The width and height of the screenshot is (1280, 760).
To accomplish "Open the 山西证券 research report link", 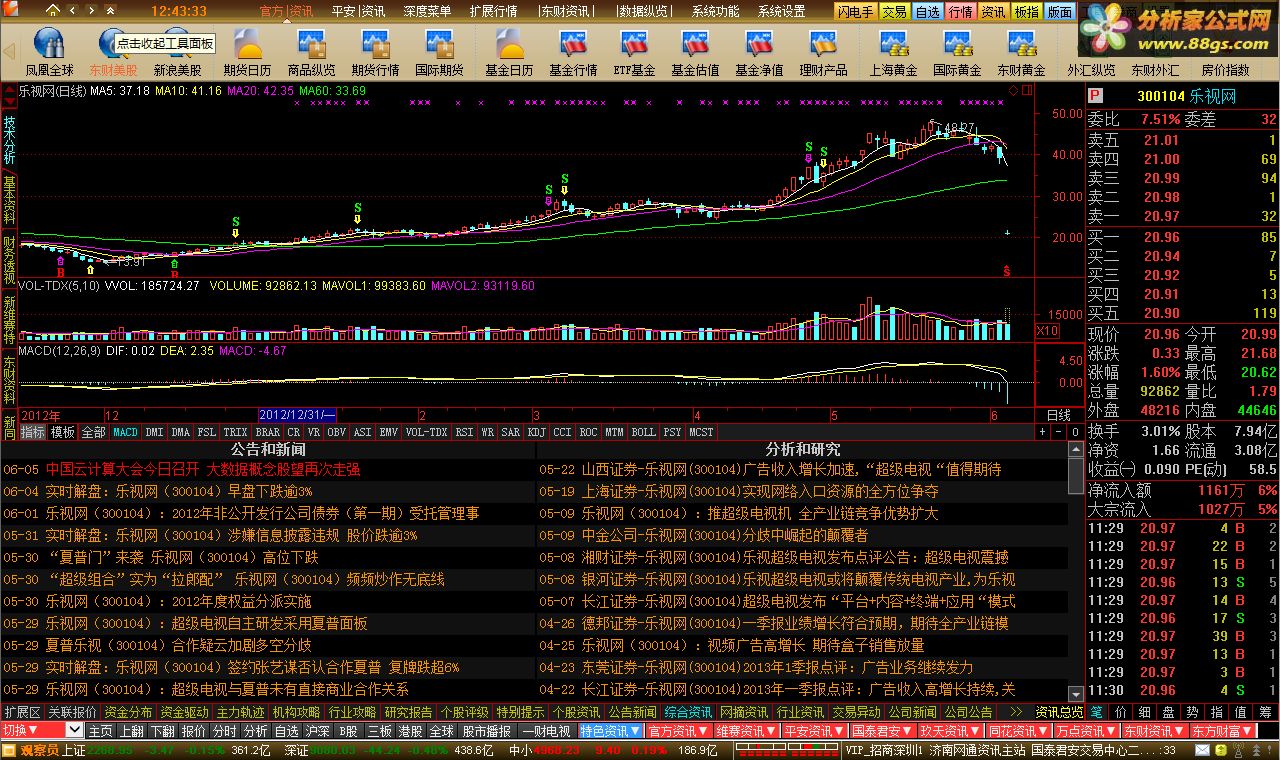I will click(x=791, y=469).
